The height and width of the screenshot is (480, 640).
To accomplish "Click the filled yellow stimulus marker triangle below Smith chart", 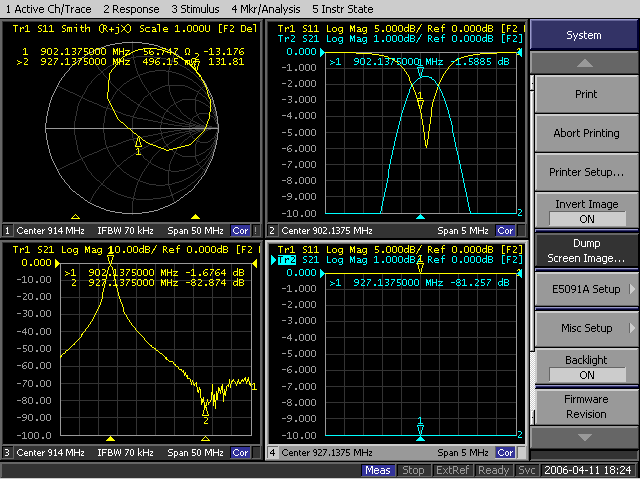I will (x=196, y=217).
